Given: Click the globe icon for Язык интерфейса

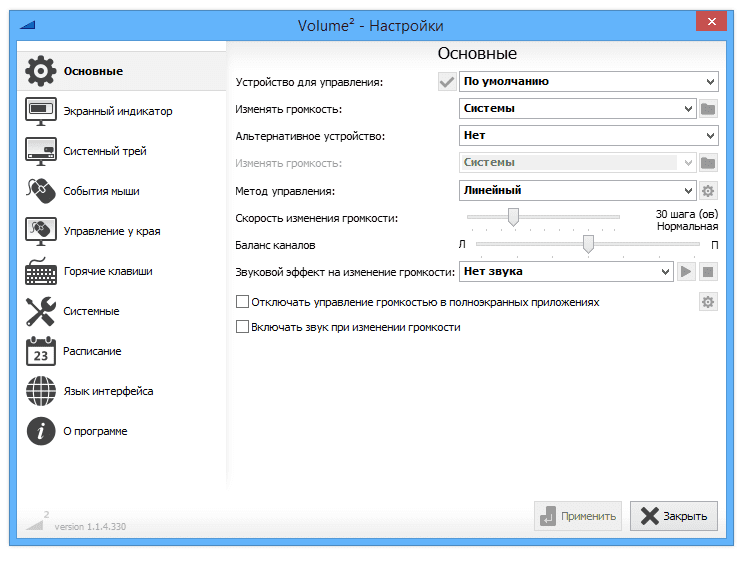Looking at the screenshot, I should point(41,391).
